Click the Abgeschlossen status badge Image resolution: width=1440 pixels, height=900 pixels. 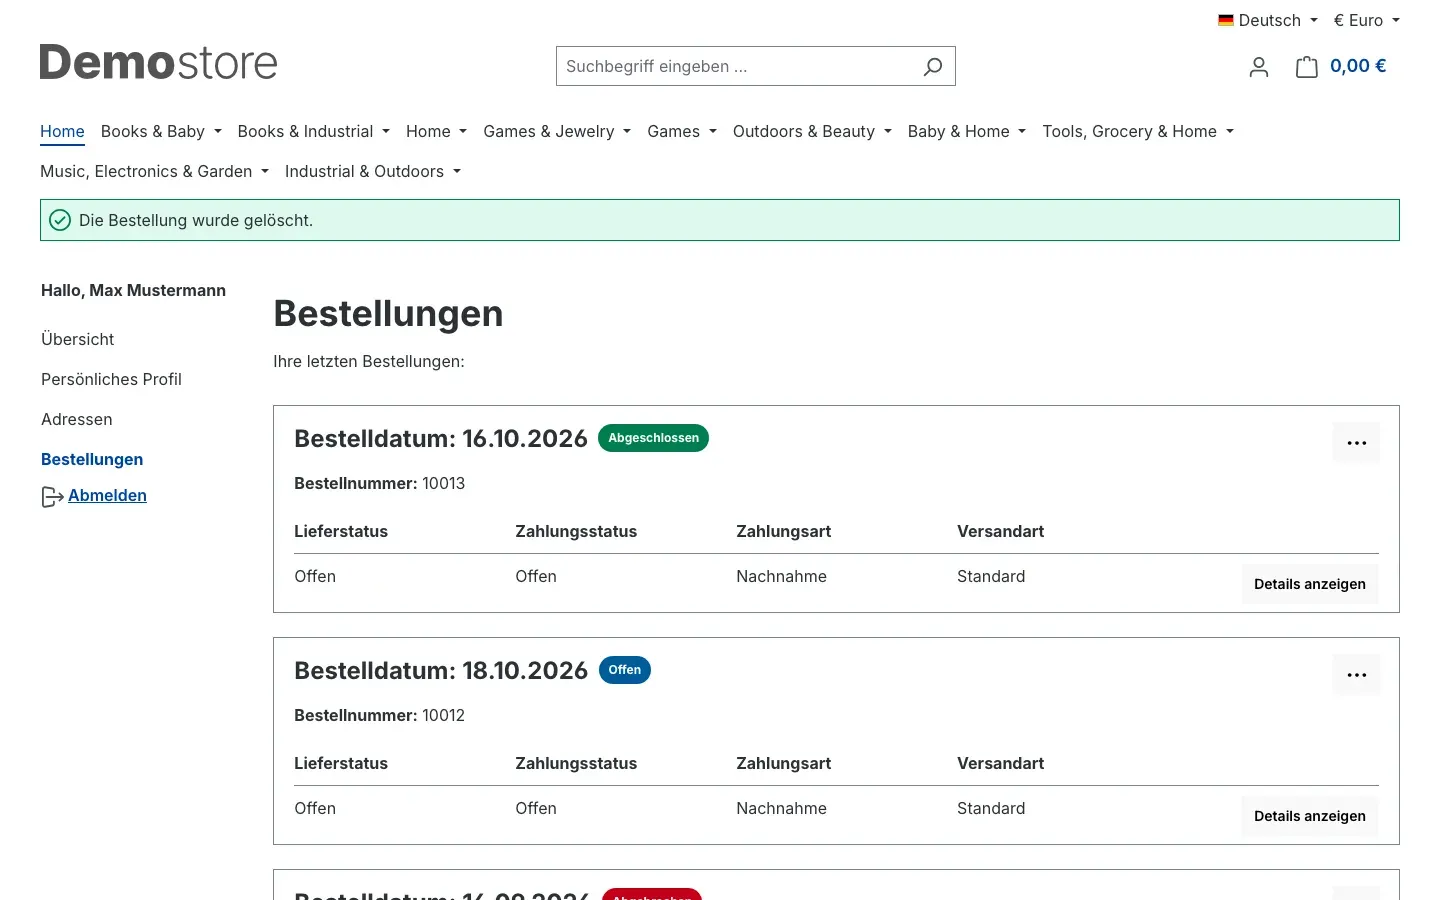pyautogui.click(x=653, y=438)
